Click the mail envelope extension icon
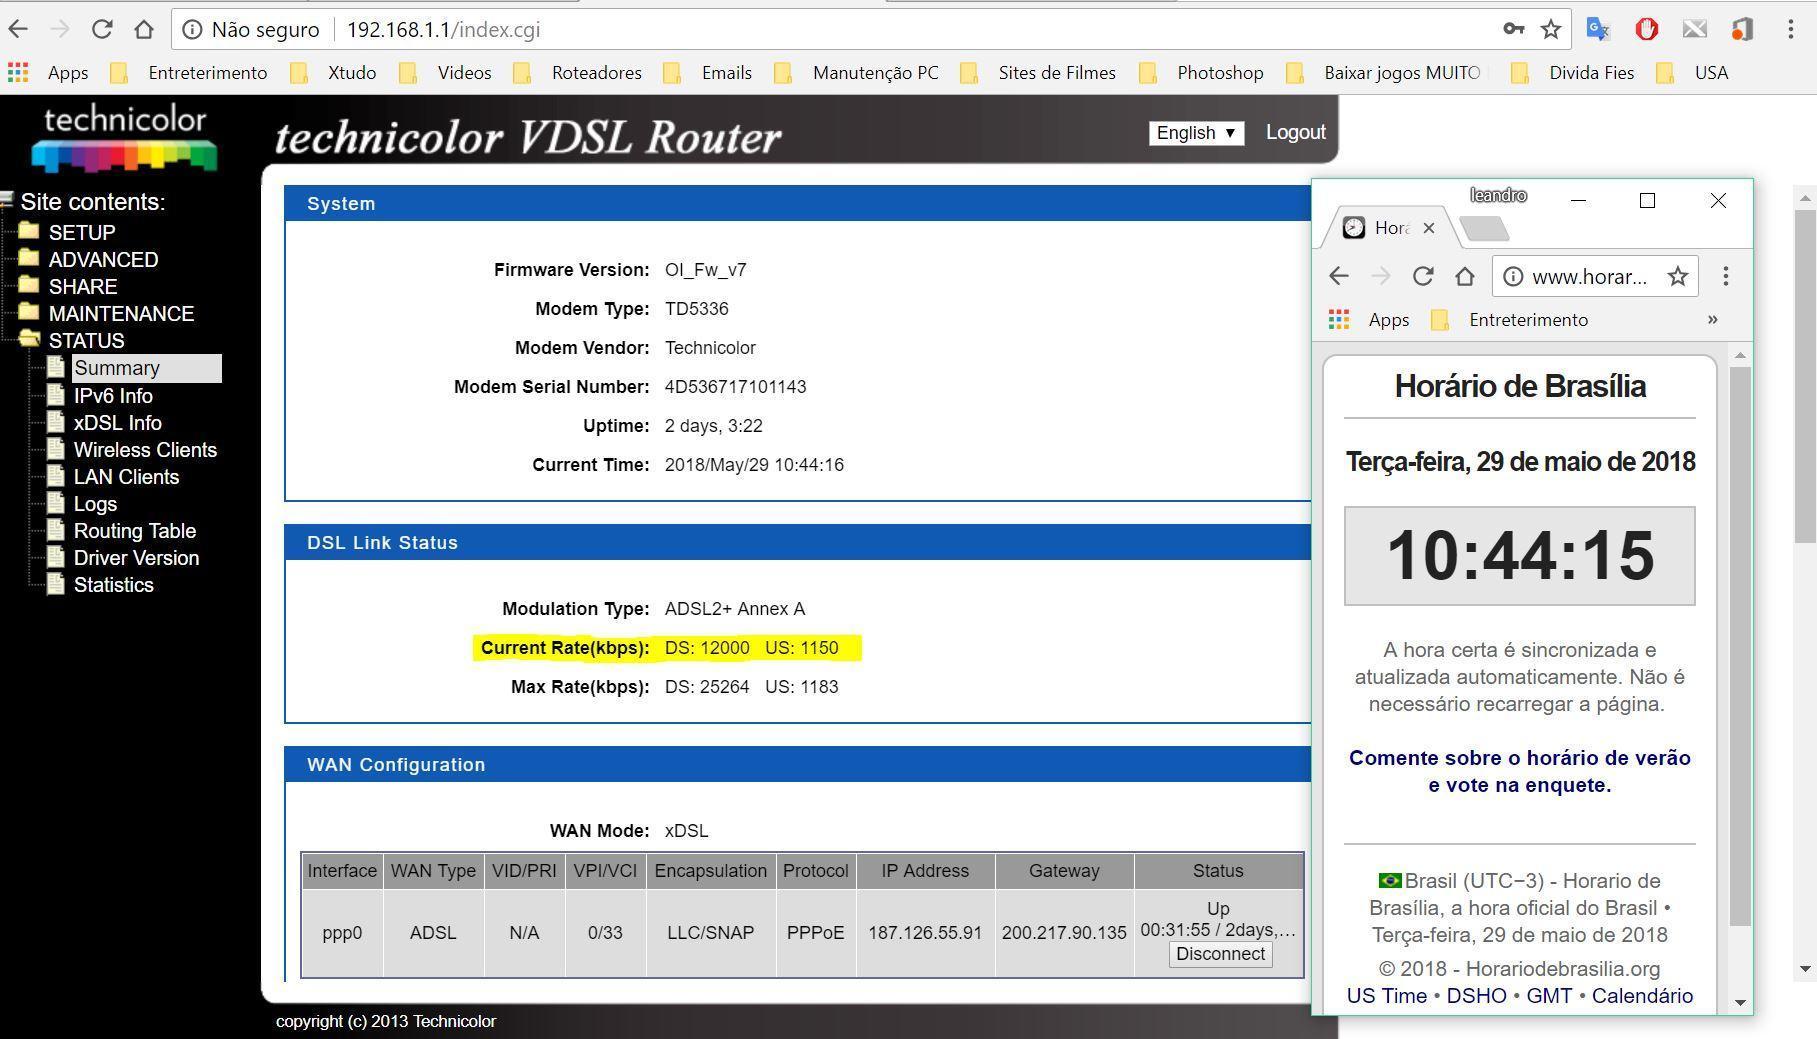 1694,29
